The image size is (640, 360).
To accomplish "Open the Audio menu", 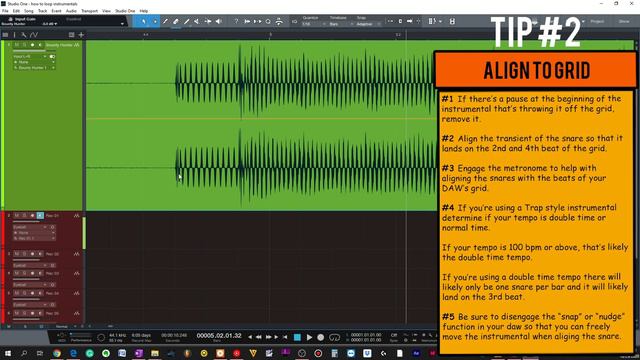I will tap(71, 11).
